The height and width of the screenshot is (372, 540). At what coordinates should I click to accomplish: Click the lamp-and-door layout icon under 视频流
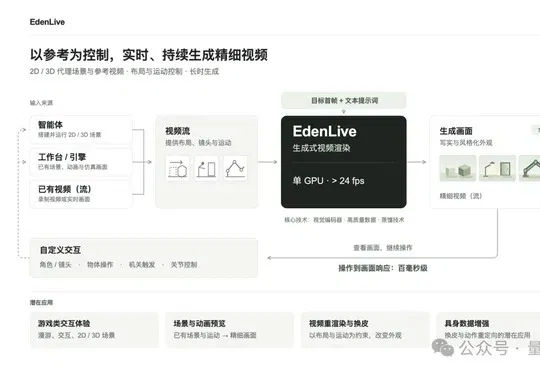207,168
